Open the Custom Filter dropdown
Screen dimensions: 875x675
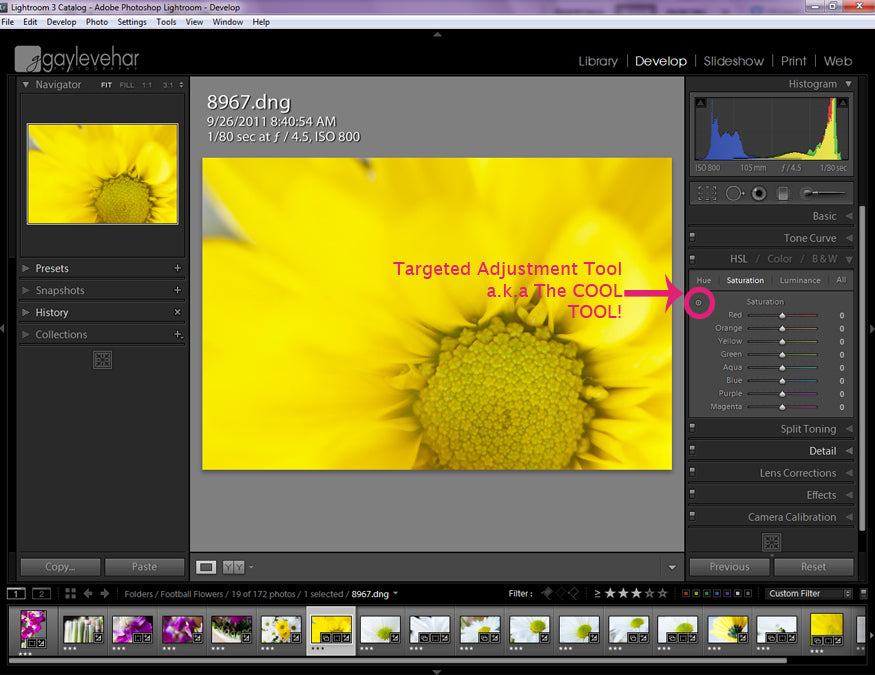coord(809,593)
